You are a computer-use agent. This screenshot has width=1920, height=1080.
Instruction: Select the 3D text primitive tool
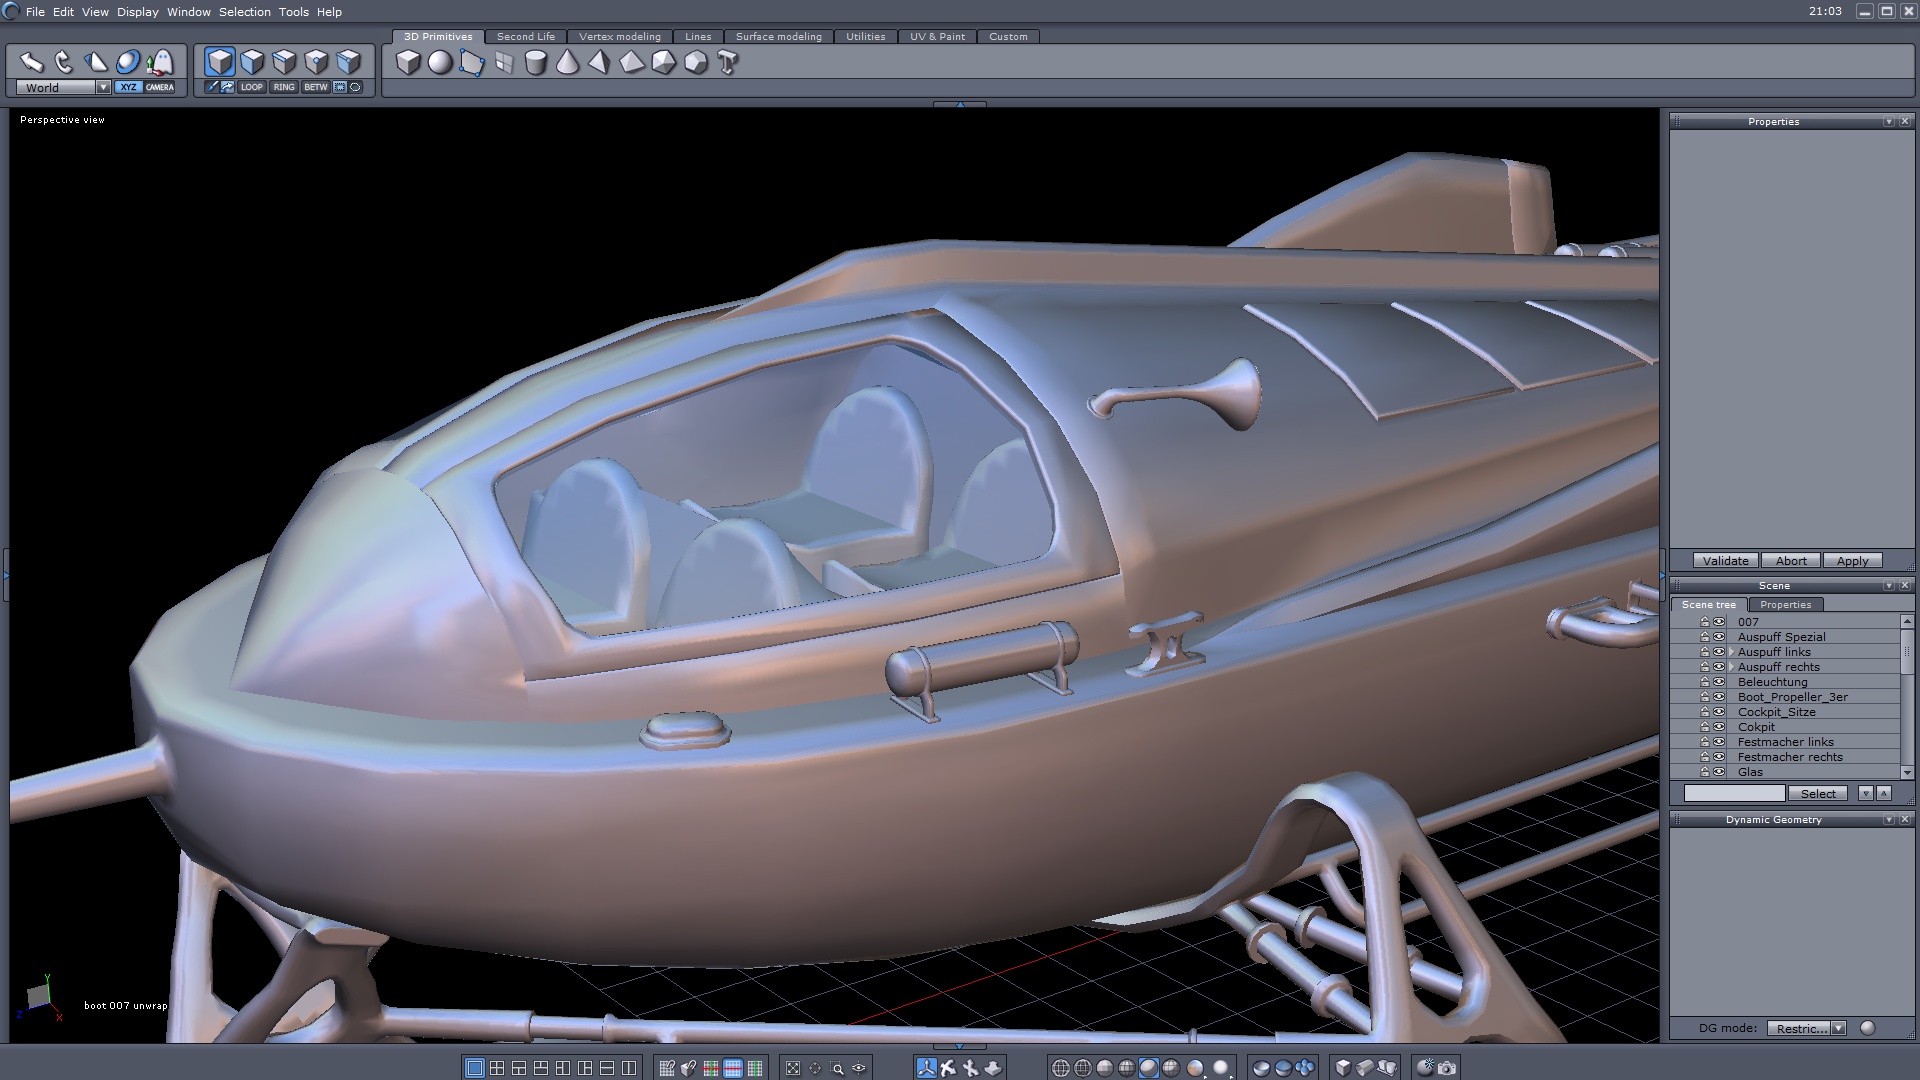[x=728, y=63]
